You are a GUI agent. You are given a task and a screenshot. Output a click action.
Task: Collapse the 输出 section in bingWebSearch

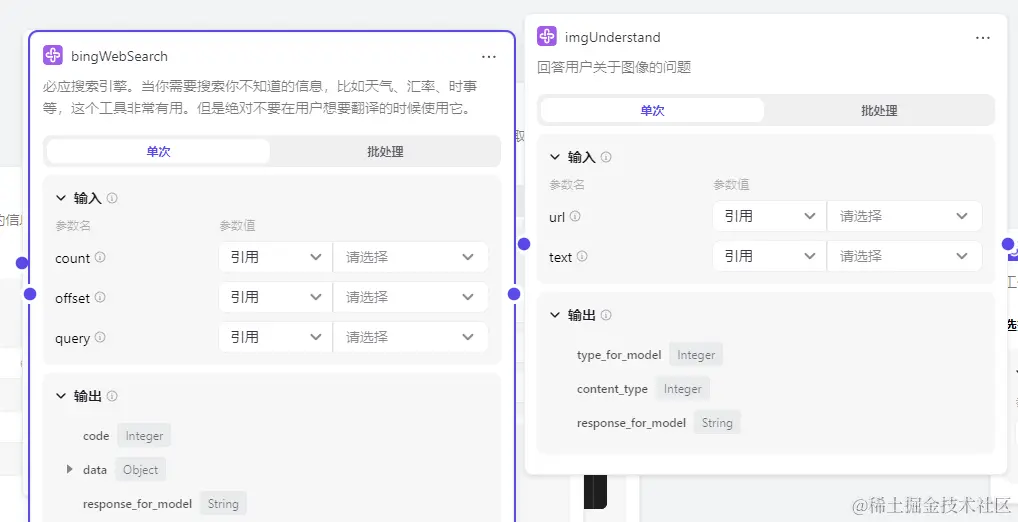(x=61, y=395)
